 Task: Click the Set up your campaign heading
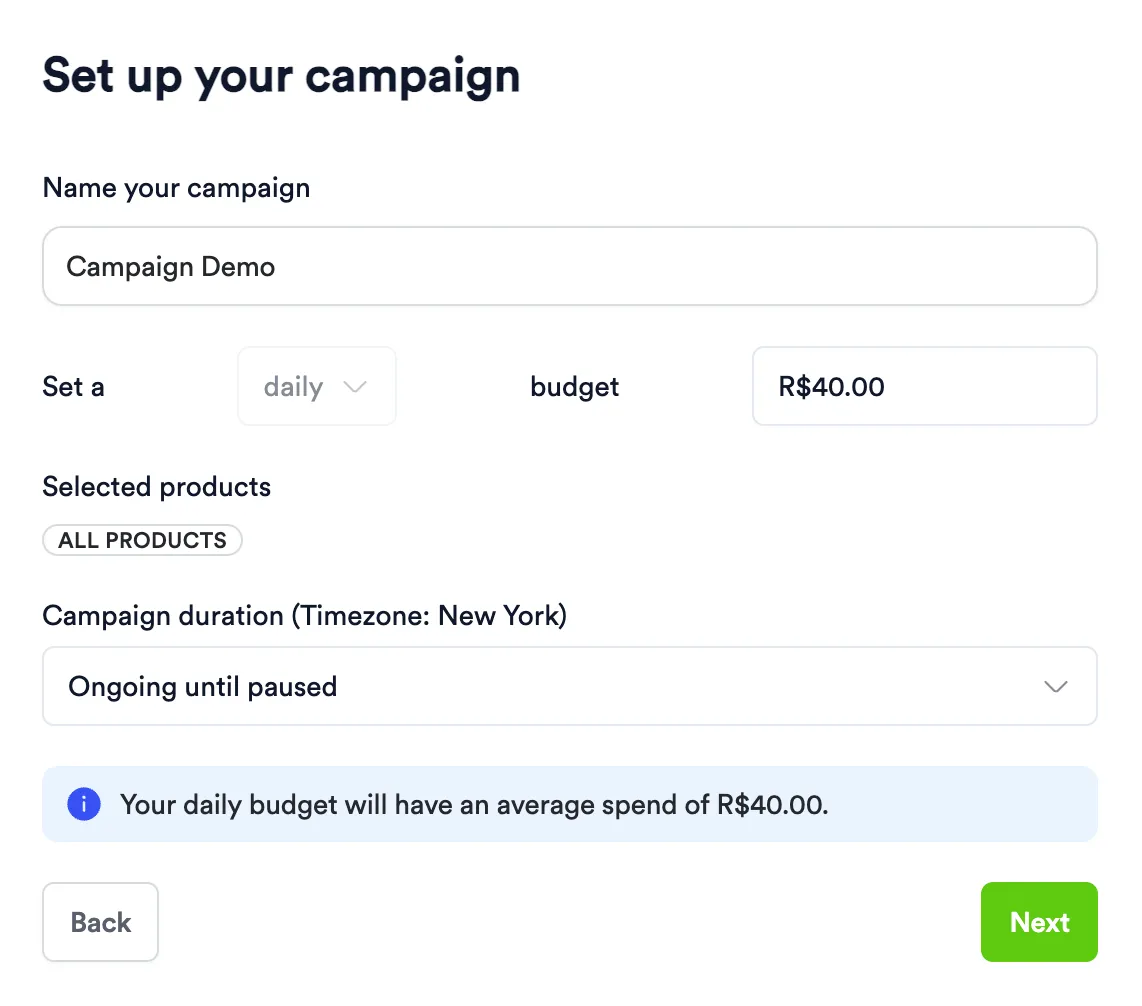pyautogui.click(x=281, y=76)
